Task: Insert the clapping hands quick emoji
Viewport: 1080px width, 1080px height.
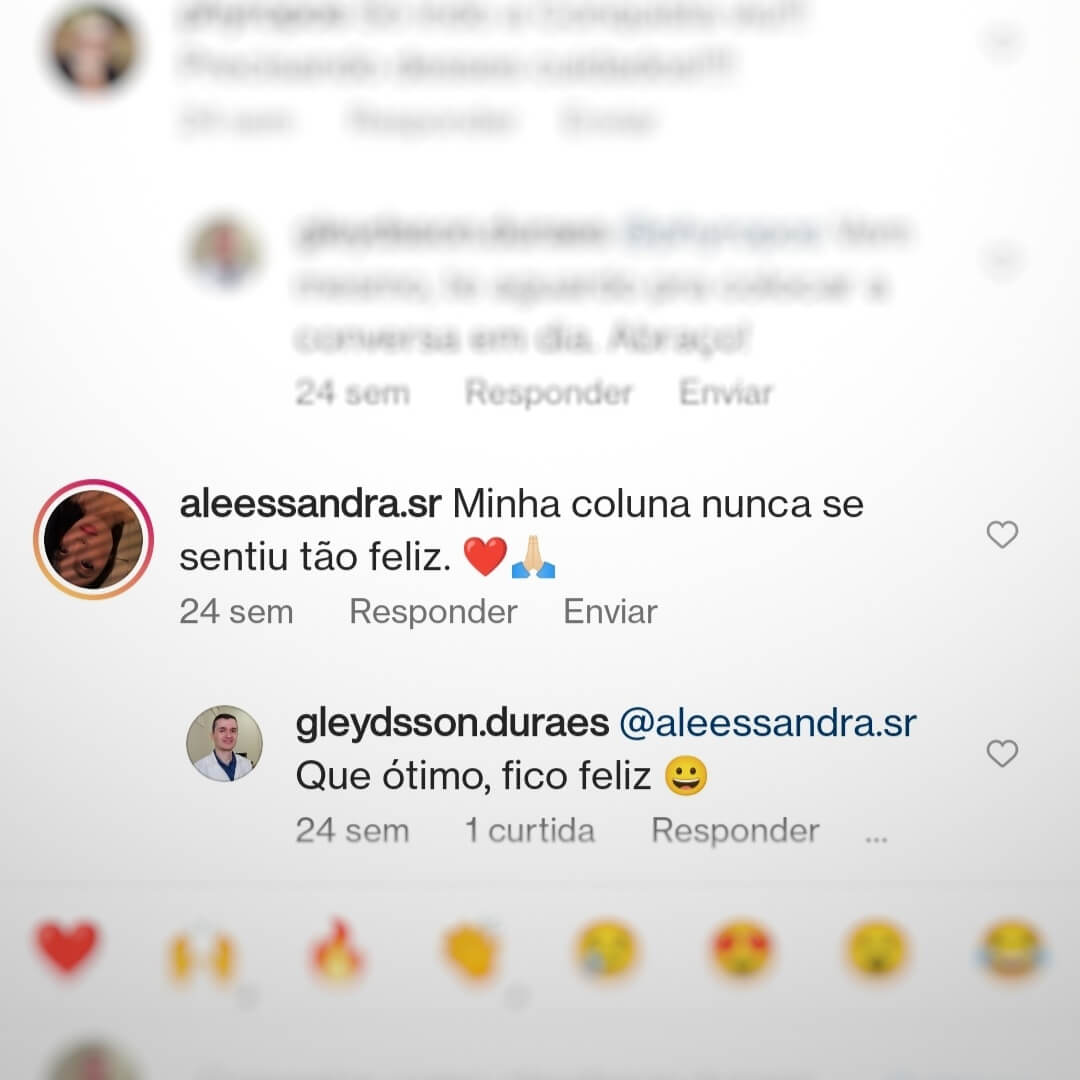Action: click(471, 951)
